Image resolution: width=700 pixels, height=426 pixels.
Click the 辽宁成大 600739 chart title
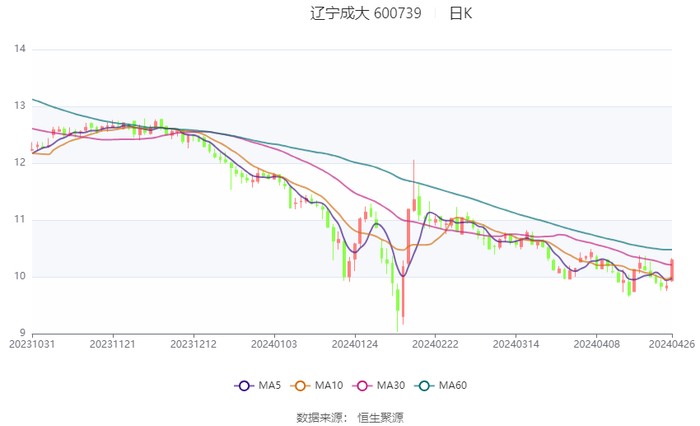[366, 14]
